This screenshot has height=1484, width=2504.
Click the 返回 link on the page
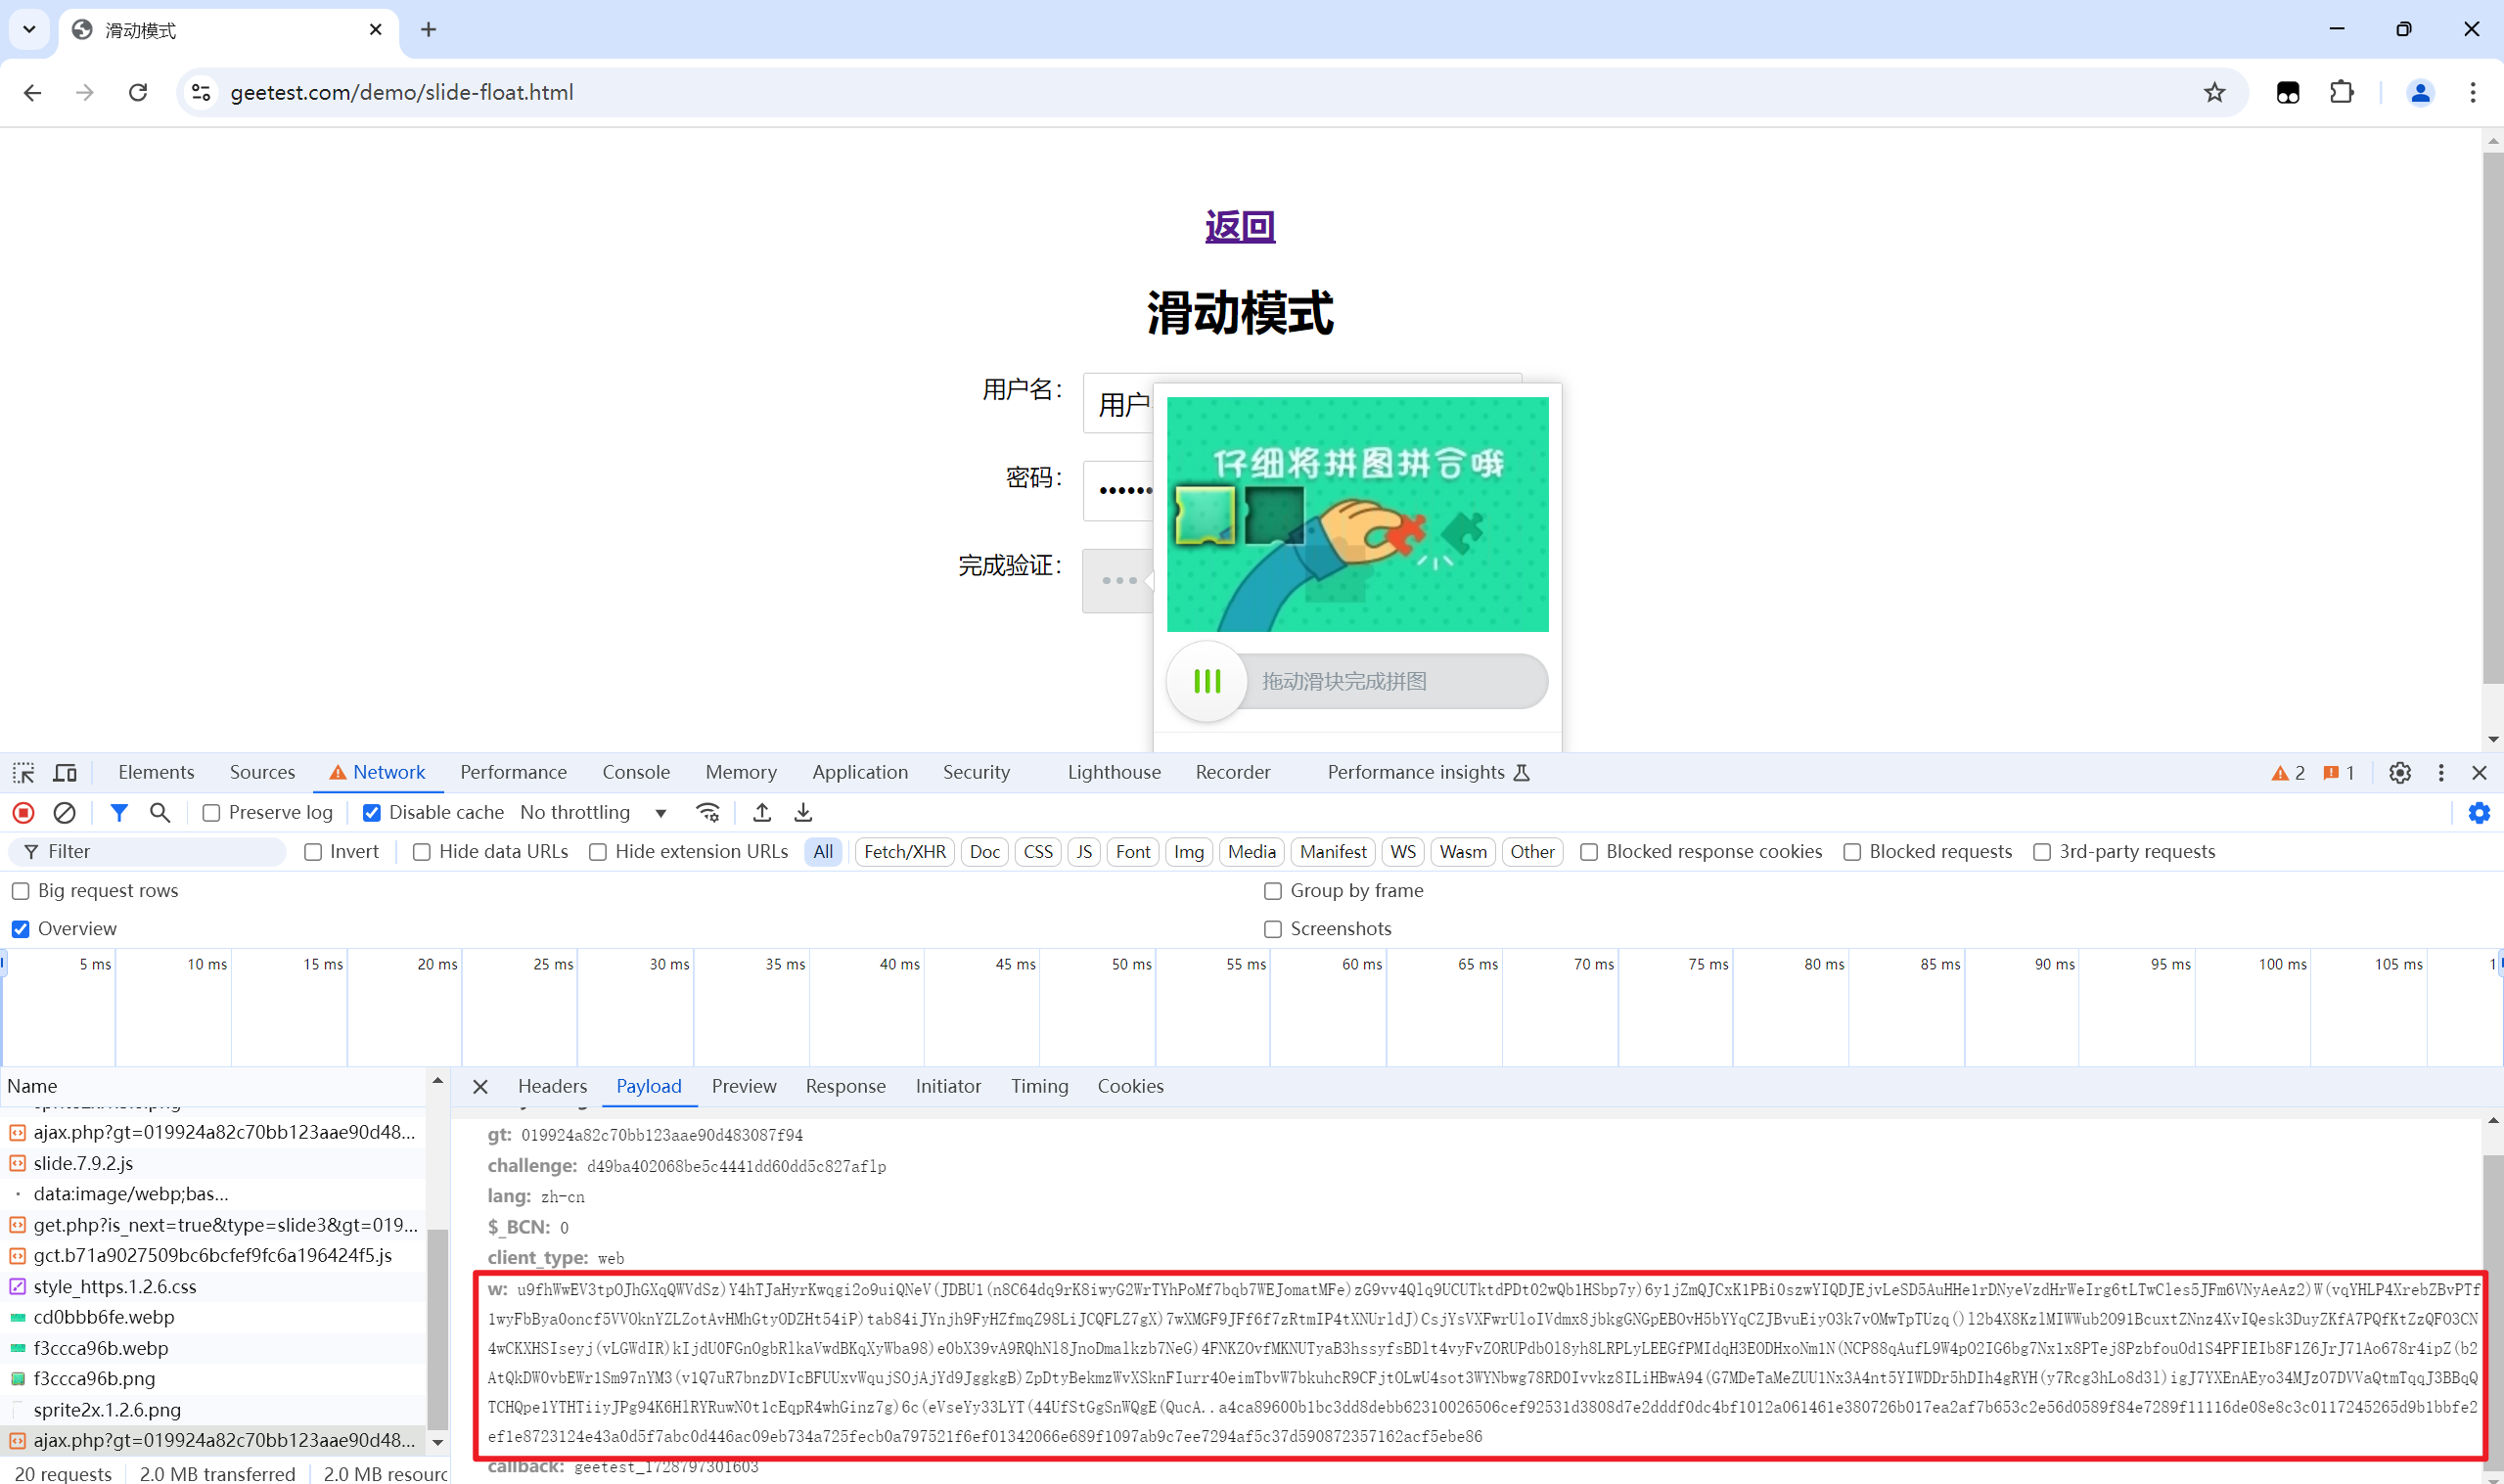[1235, 224]
